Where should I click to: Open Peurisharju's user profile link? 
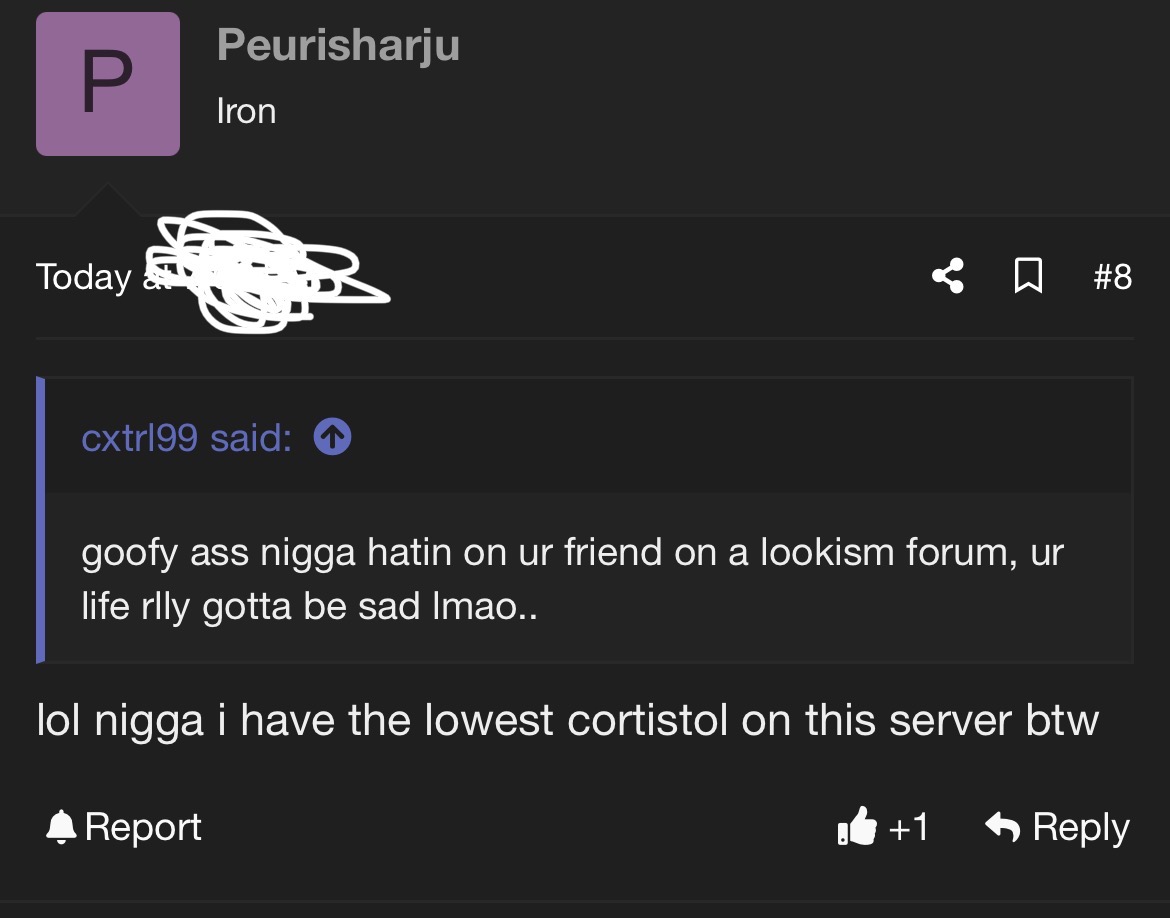tap(338, 46)
